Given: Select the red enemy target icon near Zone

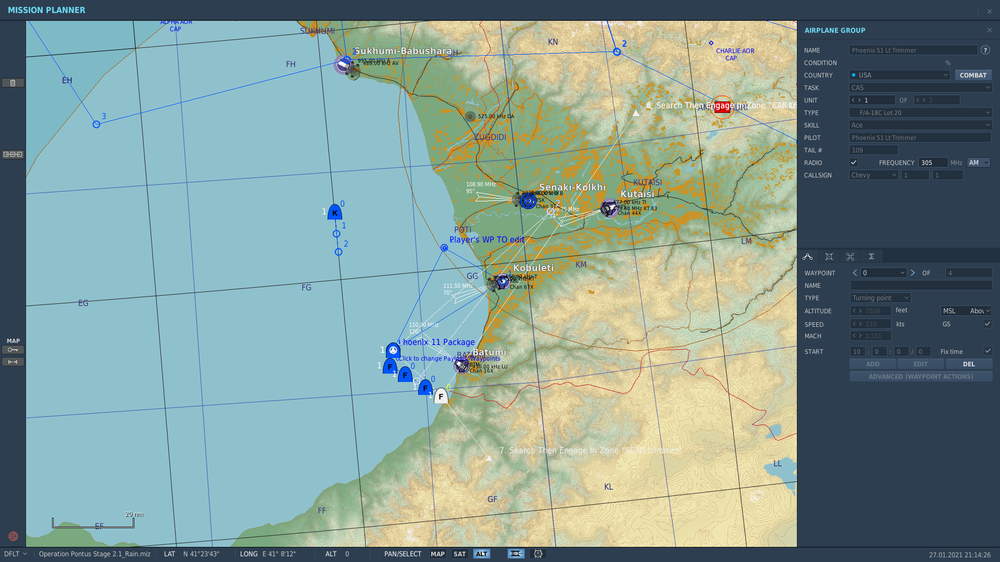Looking at the screenshot, I should (x=722, y=107).
